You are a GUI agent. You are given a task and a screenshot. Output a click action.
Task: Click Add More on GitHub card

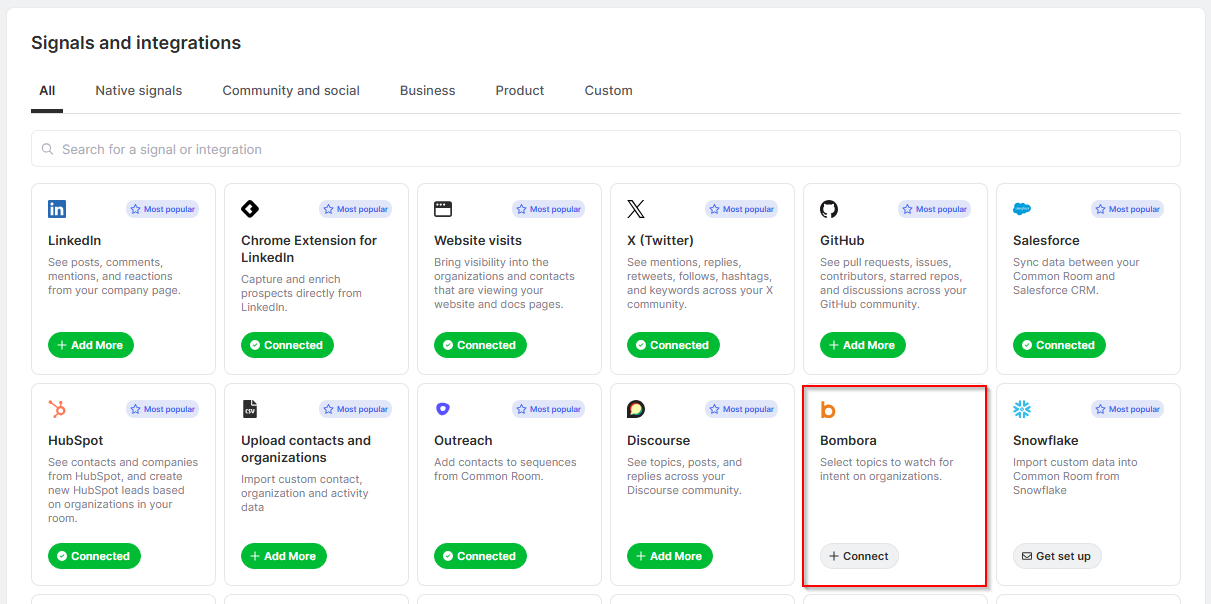coord(863,345)
